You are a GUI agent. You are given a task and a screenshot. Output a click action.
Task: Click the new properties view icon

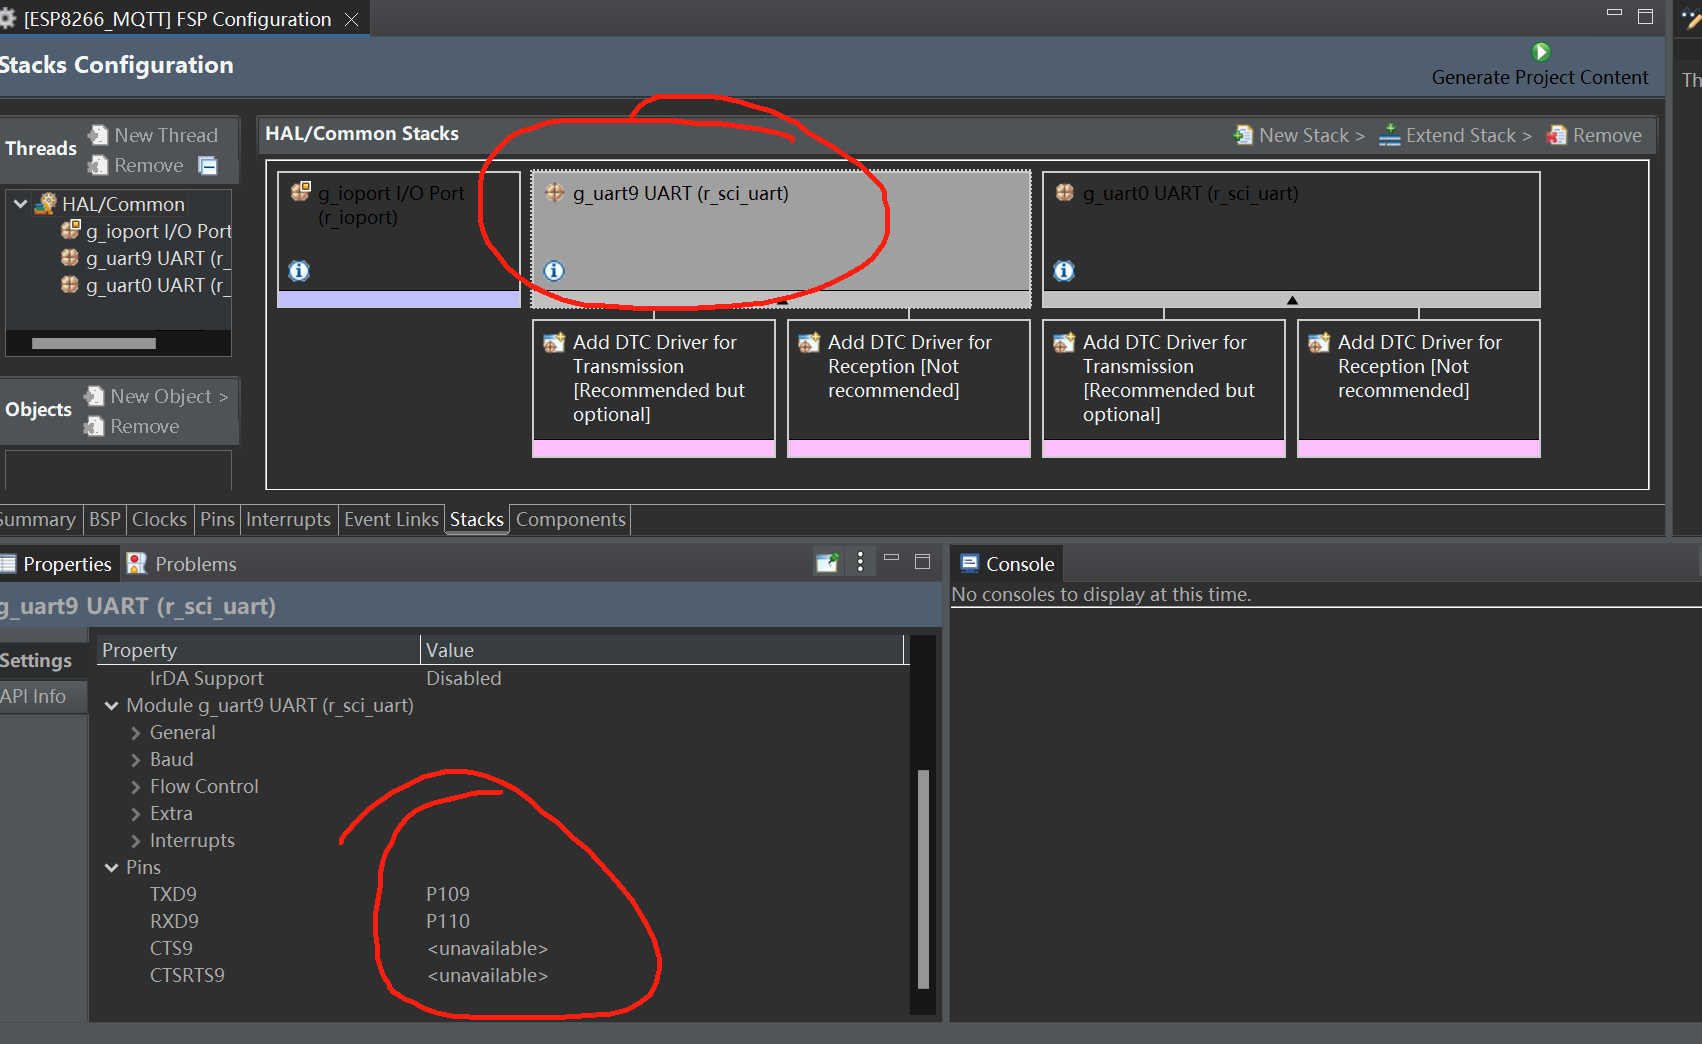[827, 563]
